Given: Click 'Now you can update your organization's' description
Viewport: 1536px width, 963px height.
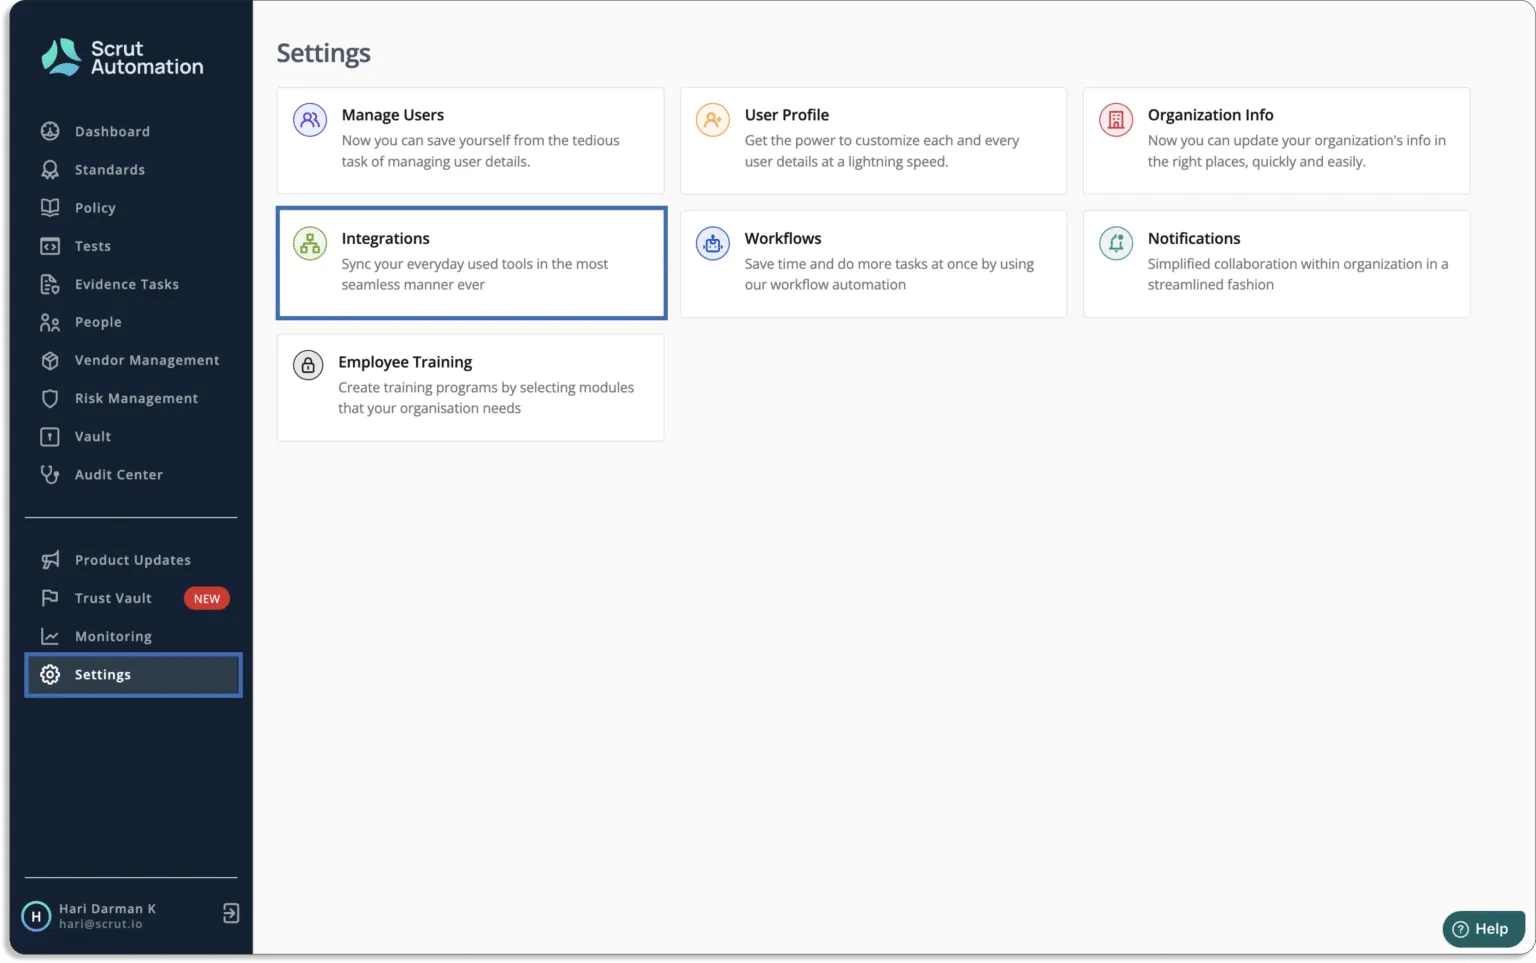Looking at the screenshot, I should coord(1297,151).
